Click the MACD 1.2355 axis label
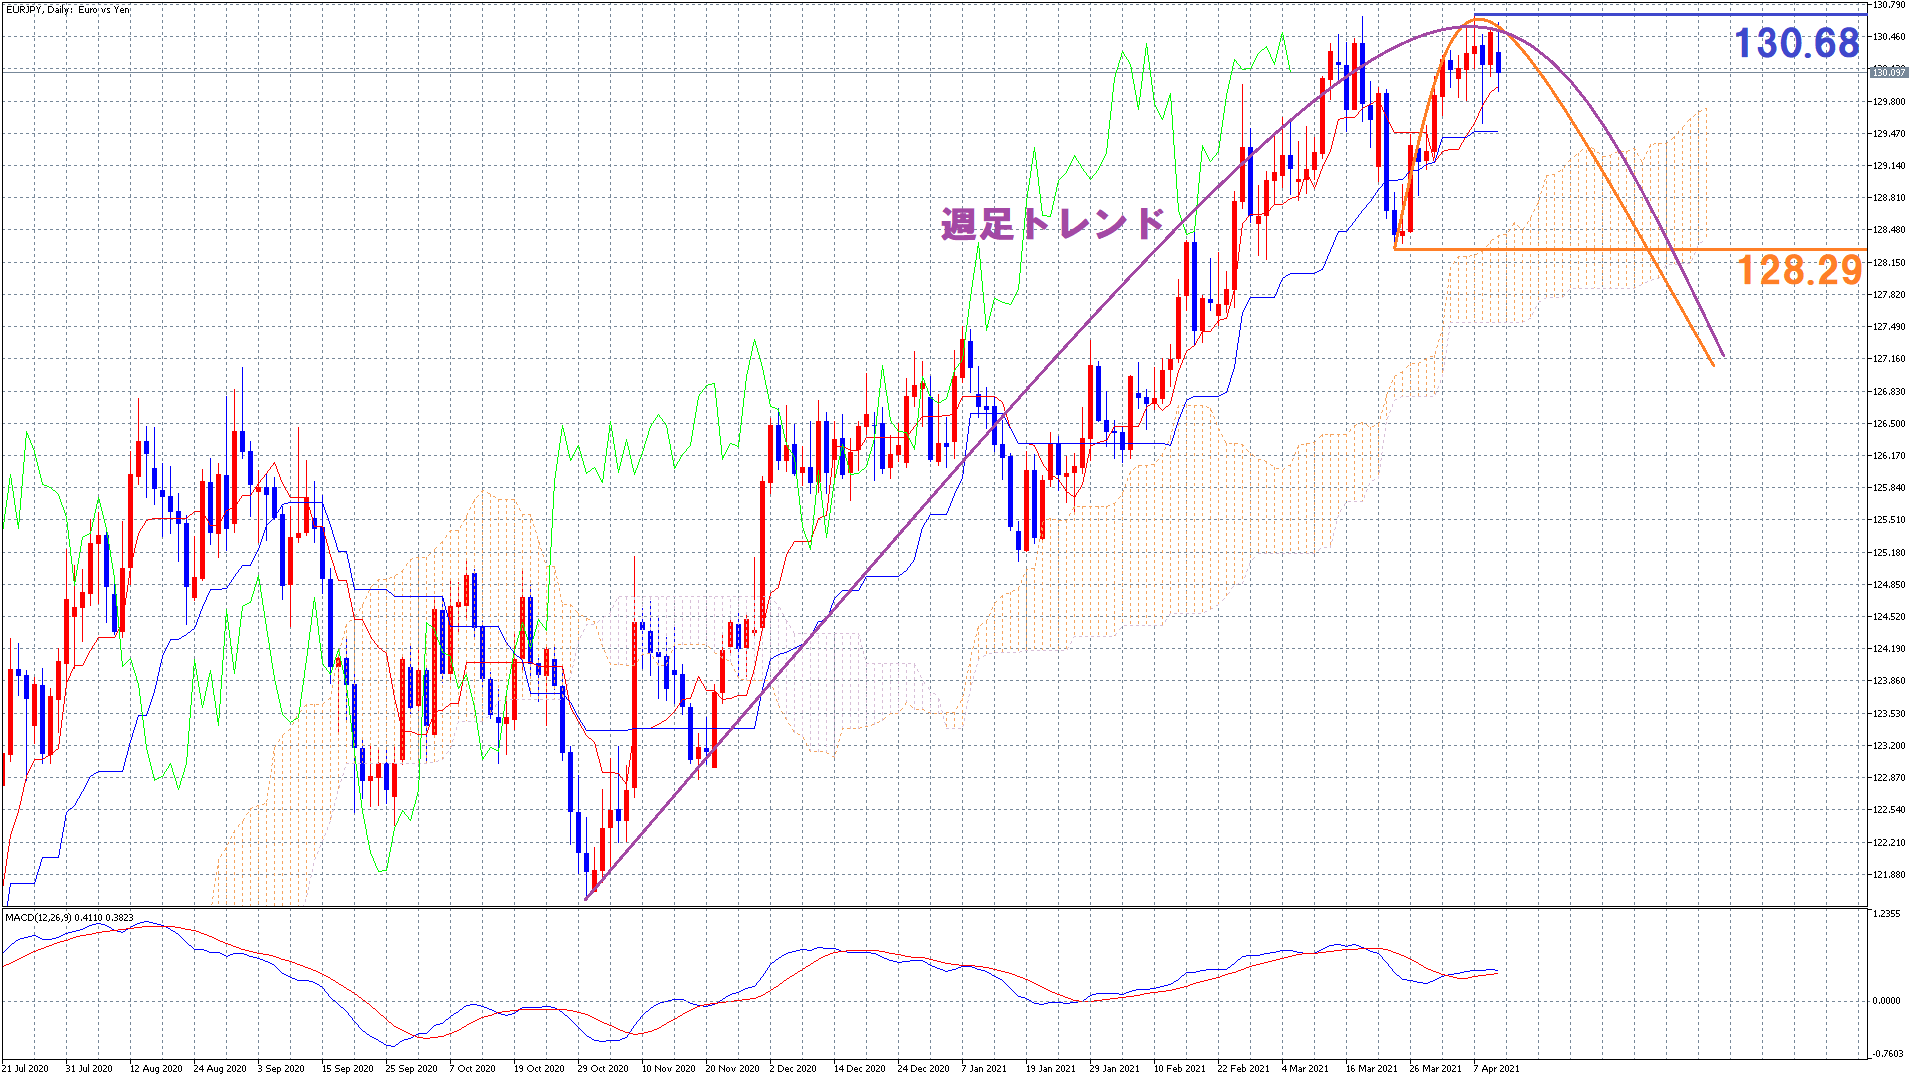1920x1080 pixels. (1886, 914)
